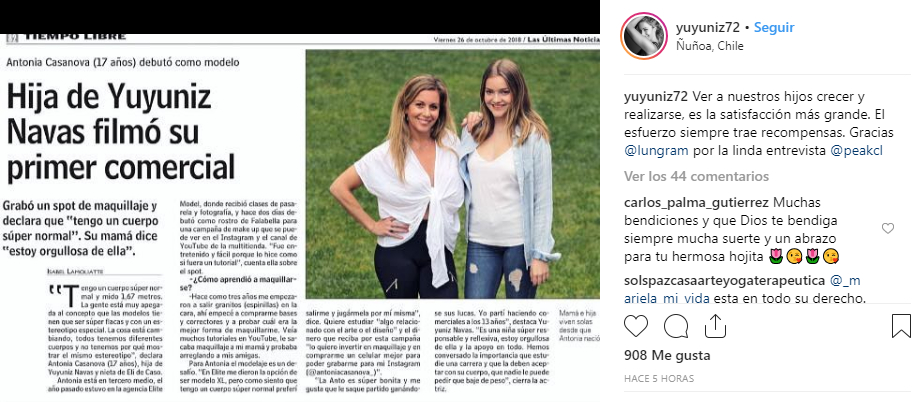Image resolution: width=914 pixels, height=402 pixels.
Task: Open the yuyuniz72 profile picture
Action: pos(644,36)
